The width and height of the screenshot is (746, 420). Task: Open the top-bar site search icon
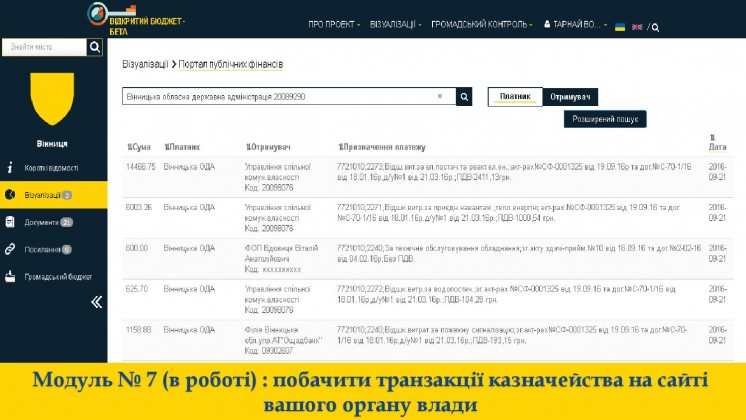click(x=656, y=27)
